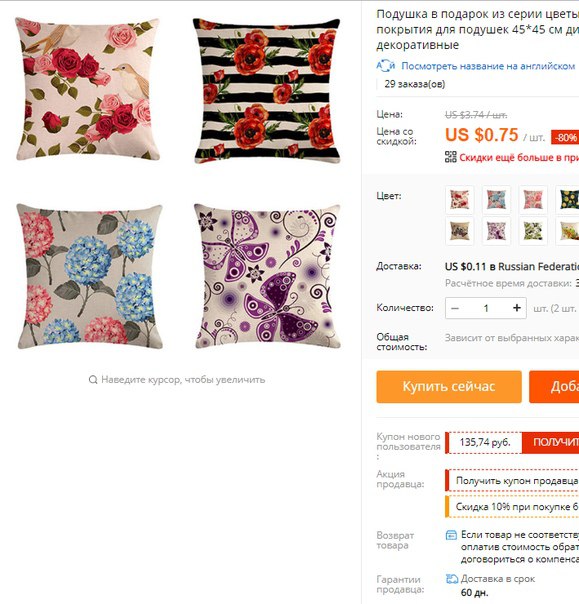Click the return policy icon

click(451, 535)
